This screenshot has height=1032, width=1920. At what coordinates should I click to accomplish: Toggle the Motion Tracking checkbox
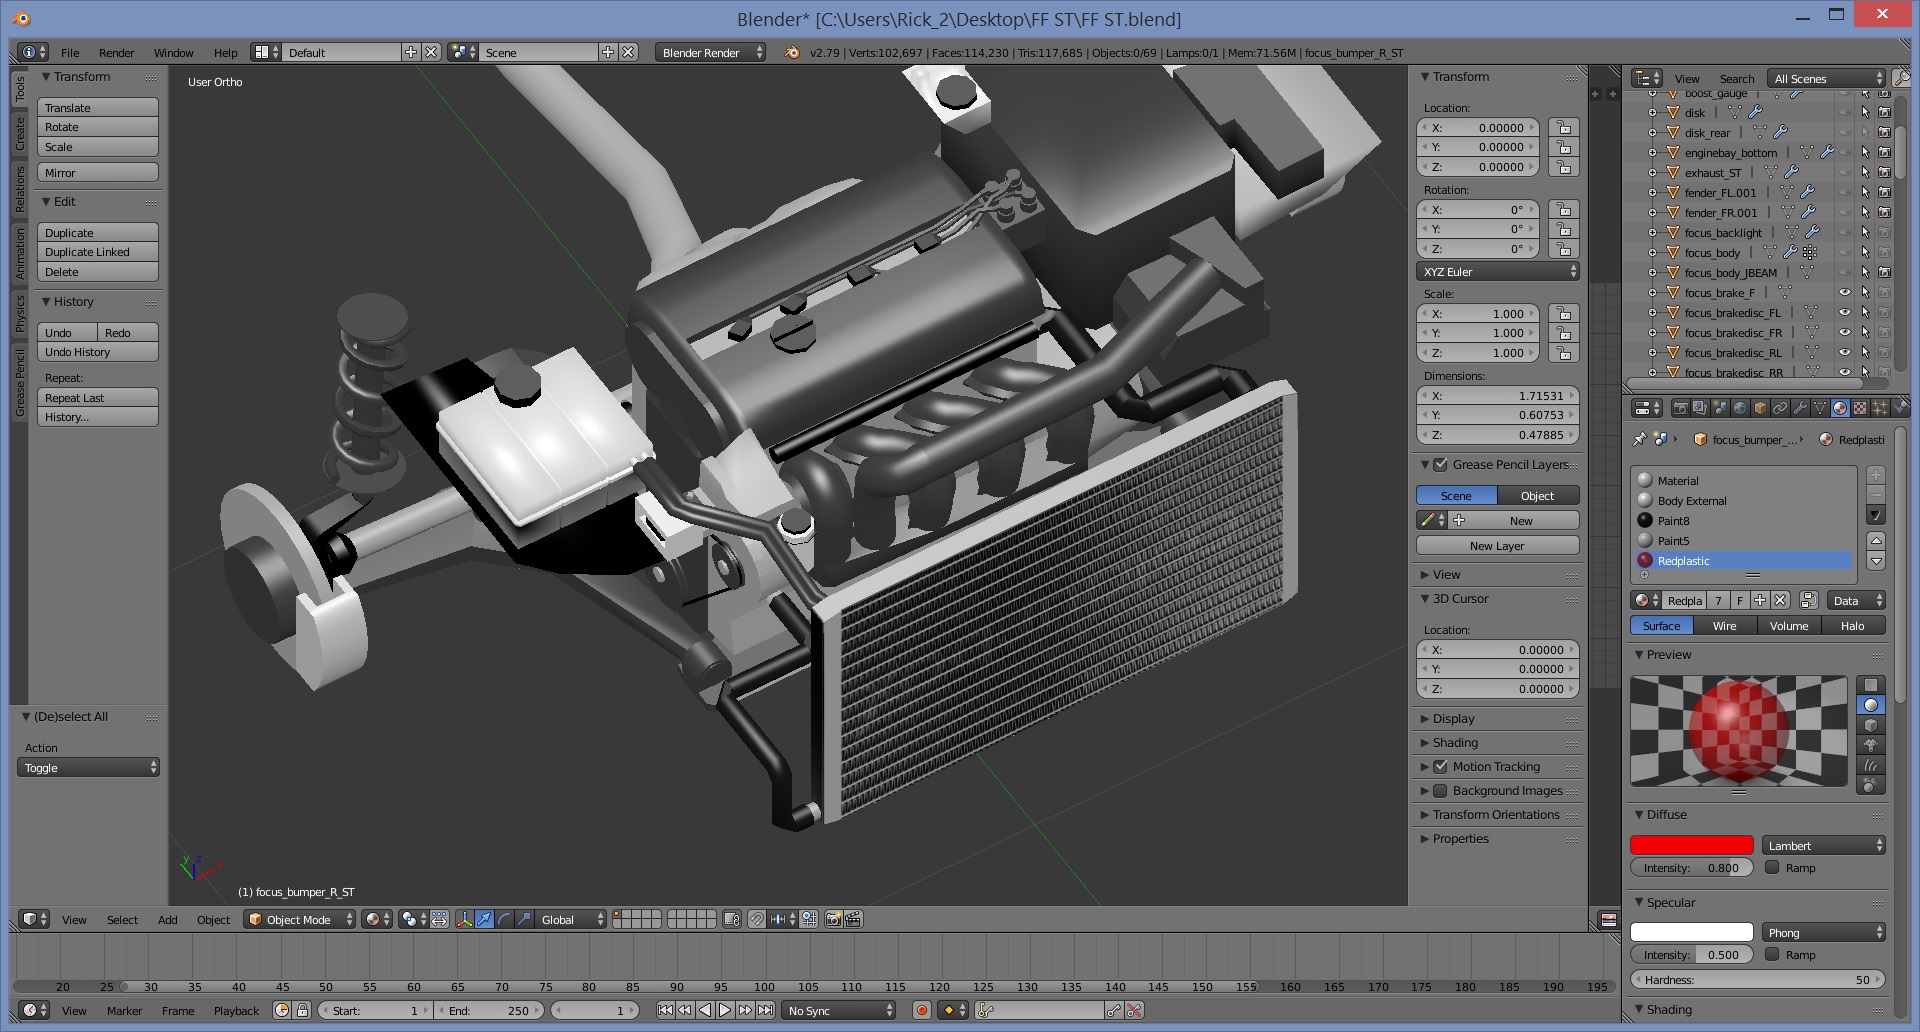tap(1441, 767)
